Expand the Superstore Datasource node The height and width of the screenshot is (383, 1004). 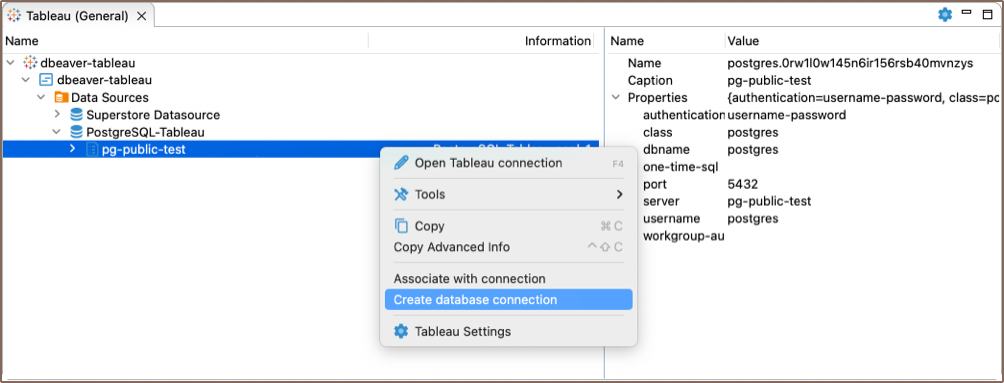coord(57,115)
